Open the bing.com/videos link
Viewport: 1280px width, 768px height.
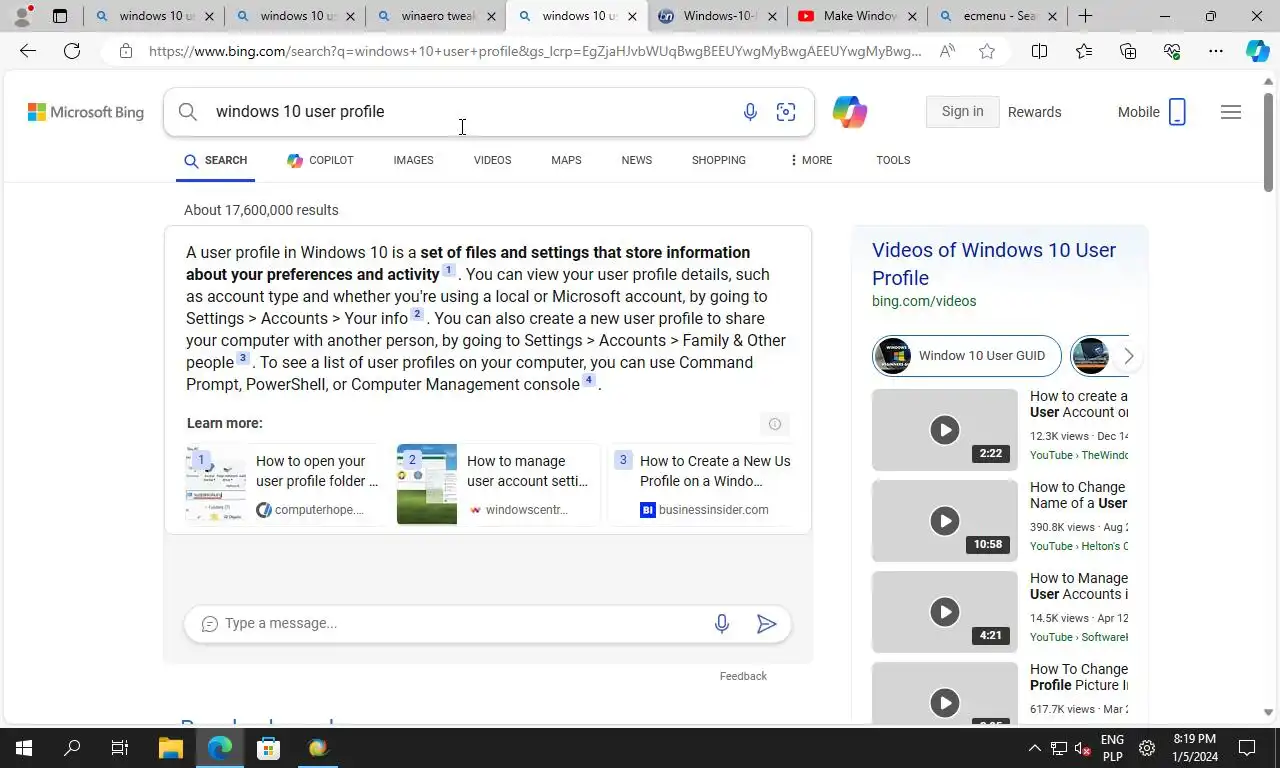click(924, 301)
